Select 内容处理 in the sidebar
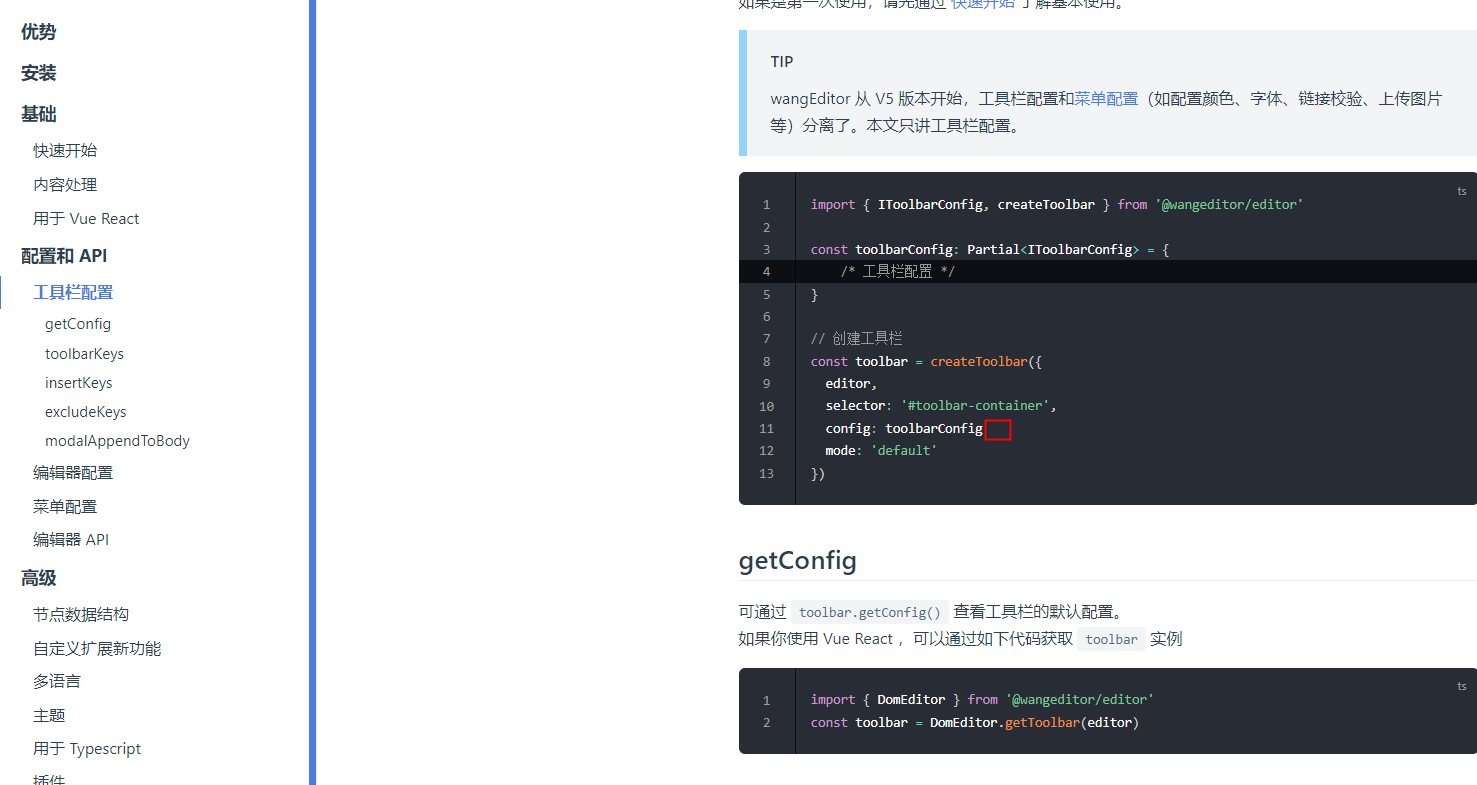 tap(65, 183)
